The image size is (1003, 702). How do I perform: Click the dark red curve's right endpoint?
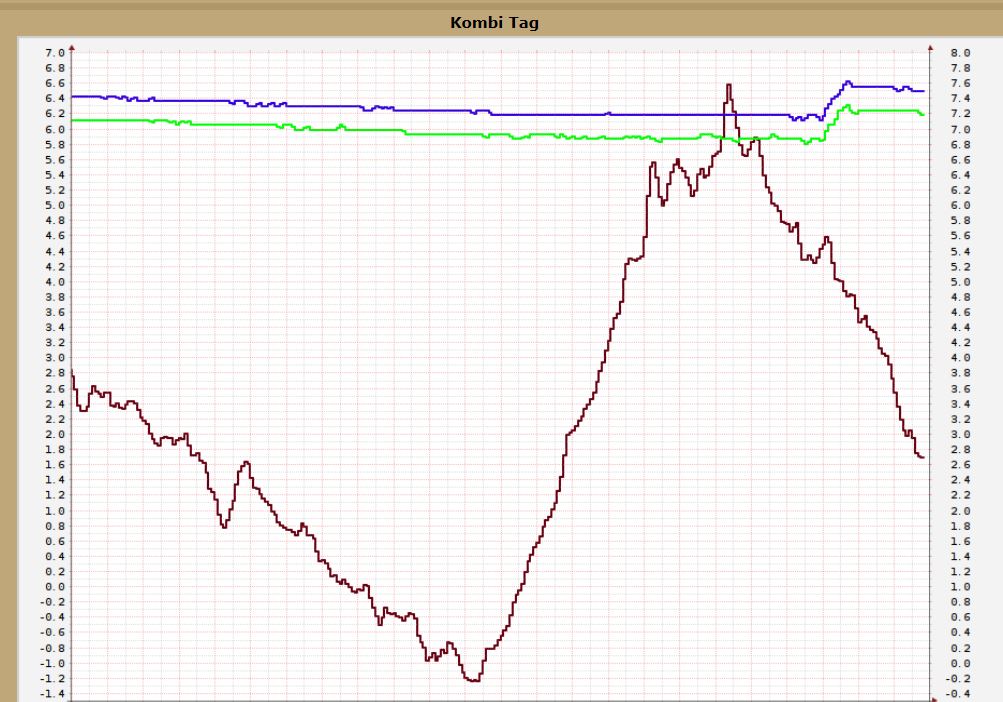coord(922,457)
